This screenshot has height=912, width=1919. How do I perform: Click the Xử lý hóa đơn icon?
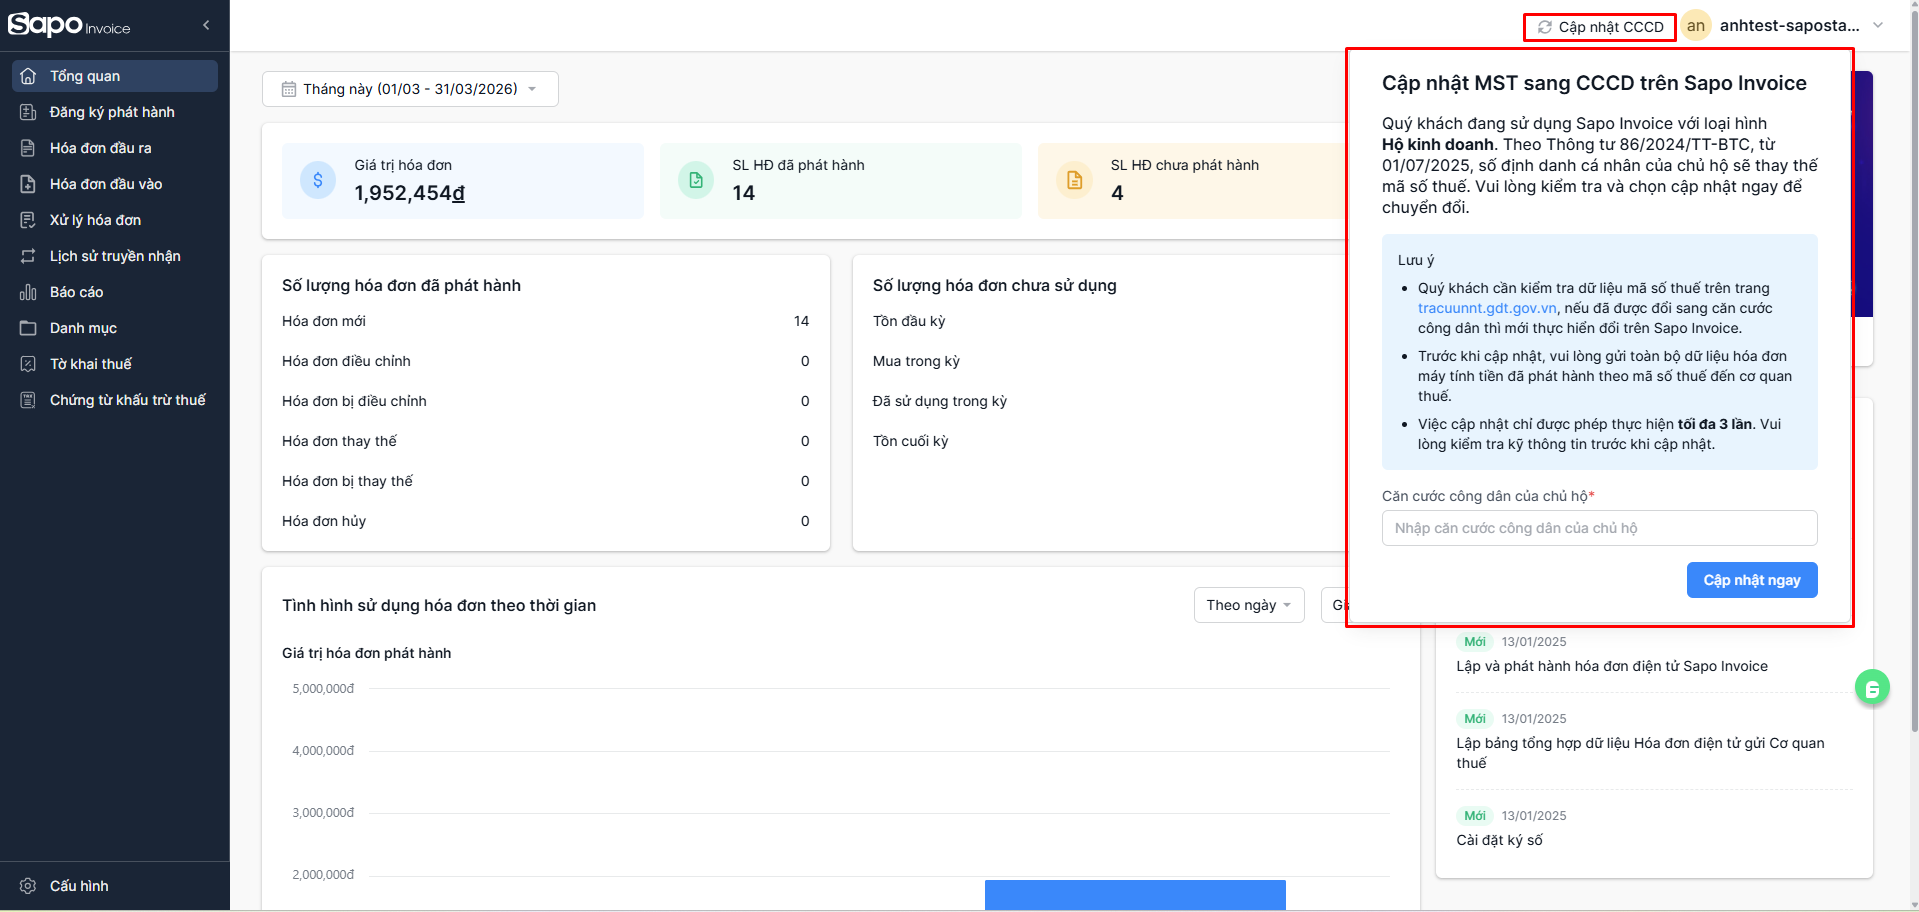point(28,220)
